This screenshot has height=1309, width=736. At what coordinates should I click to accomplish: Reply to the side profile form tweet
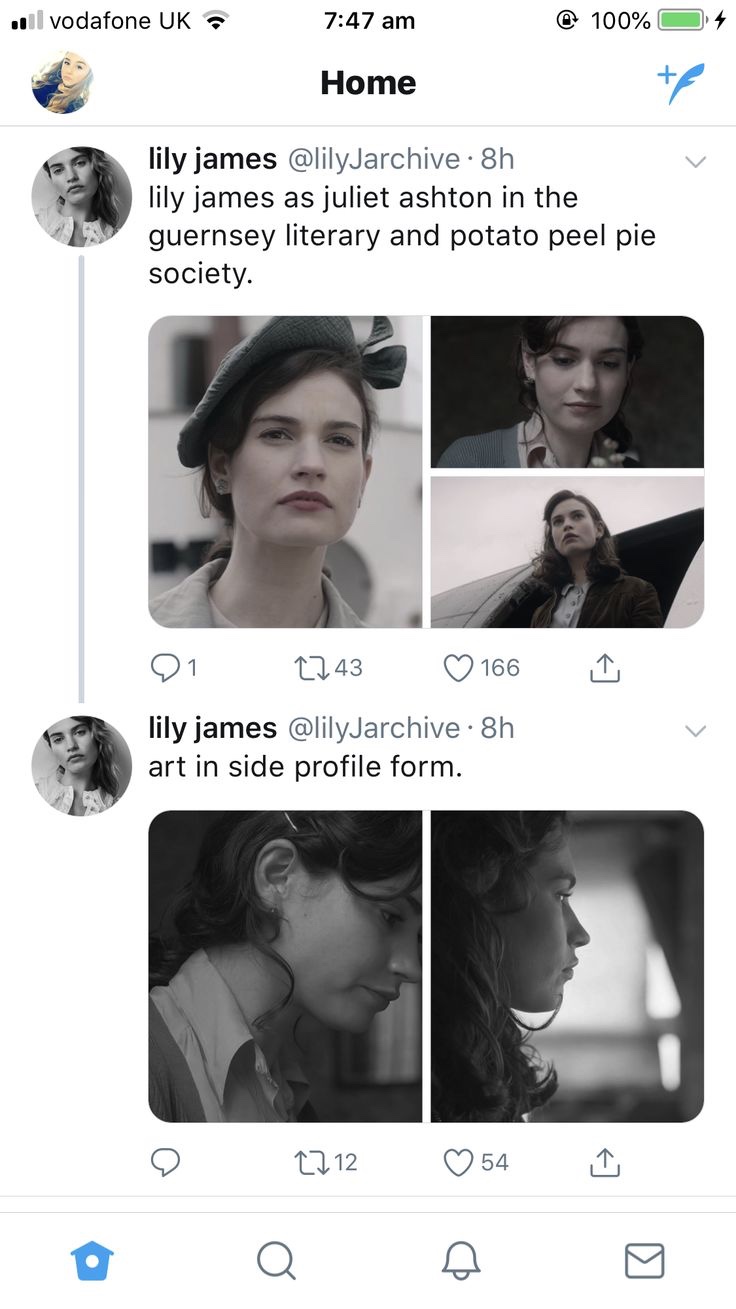(165, 1161)
